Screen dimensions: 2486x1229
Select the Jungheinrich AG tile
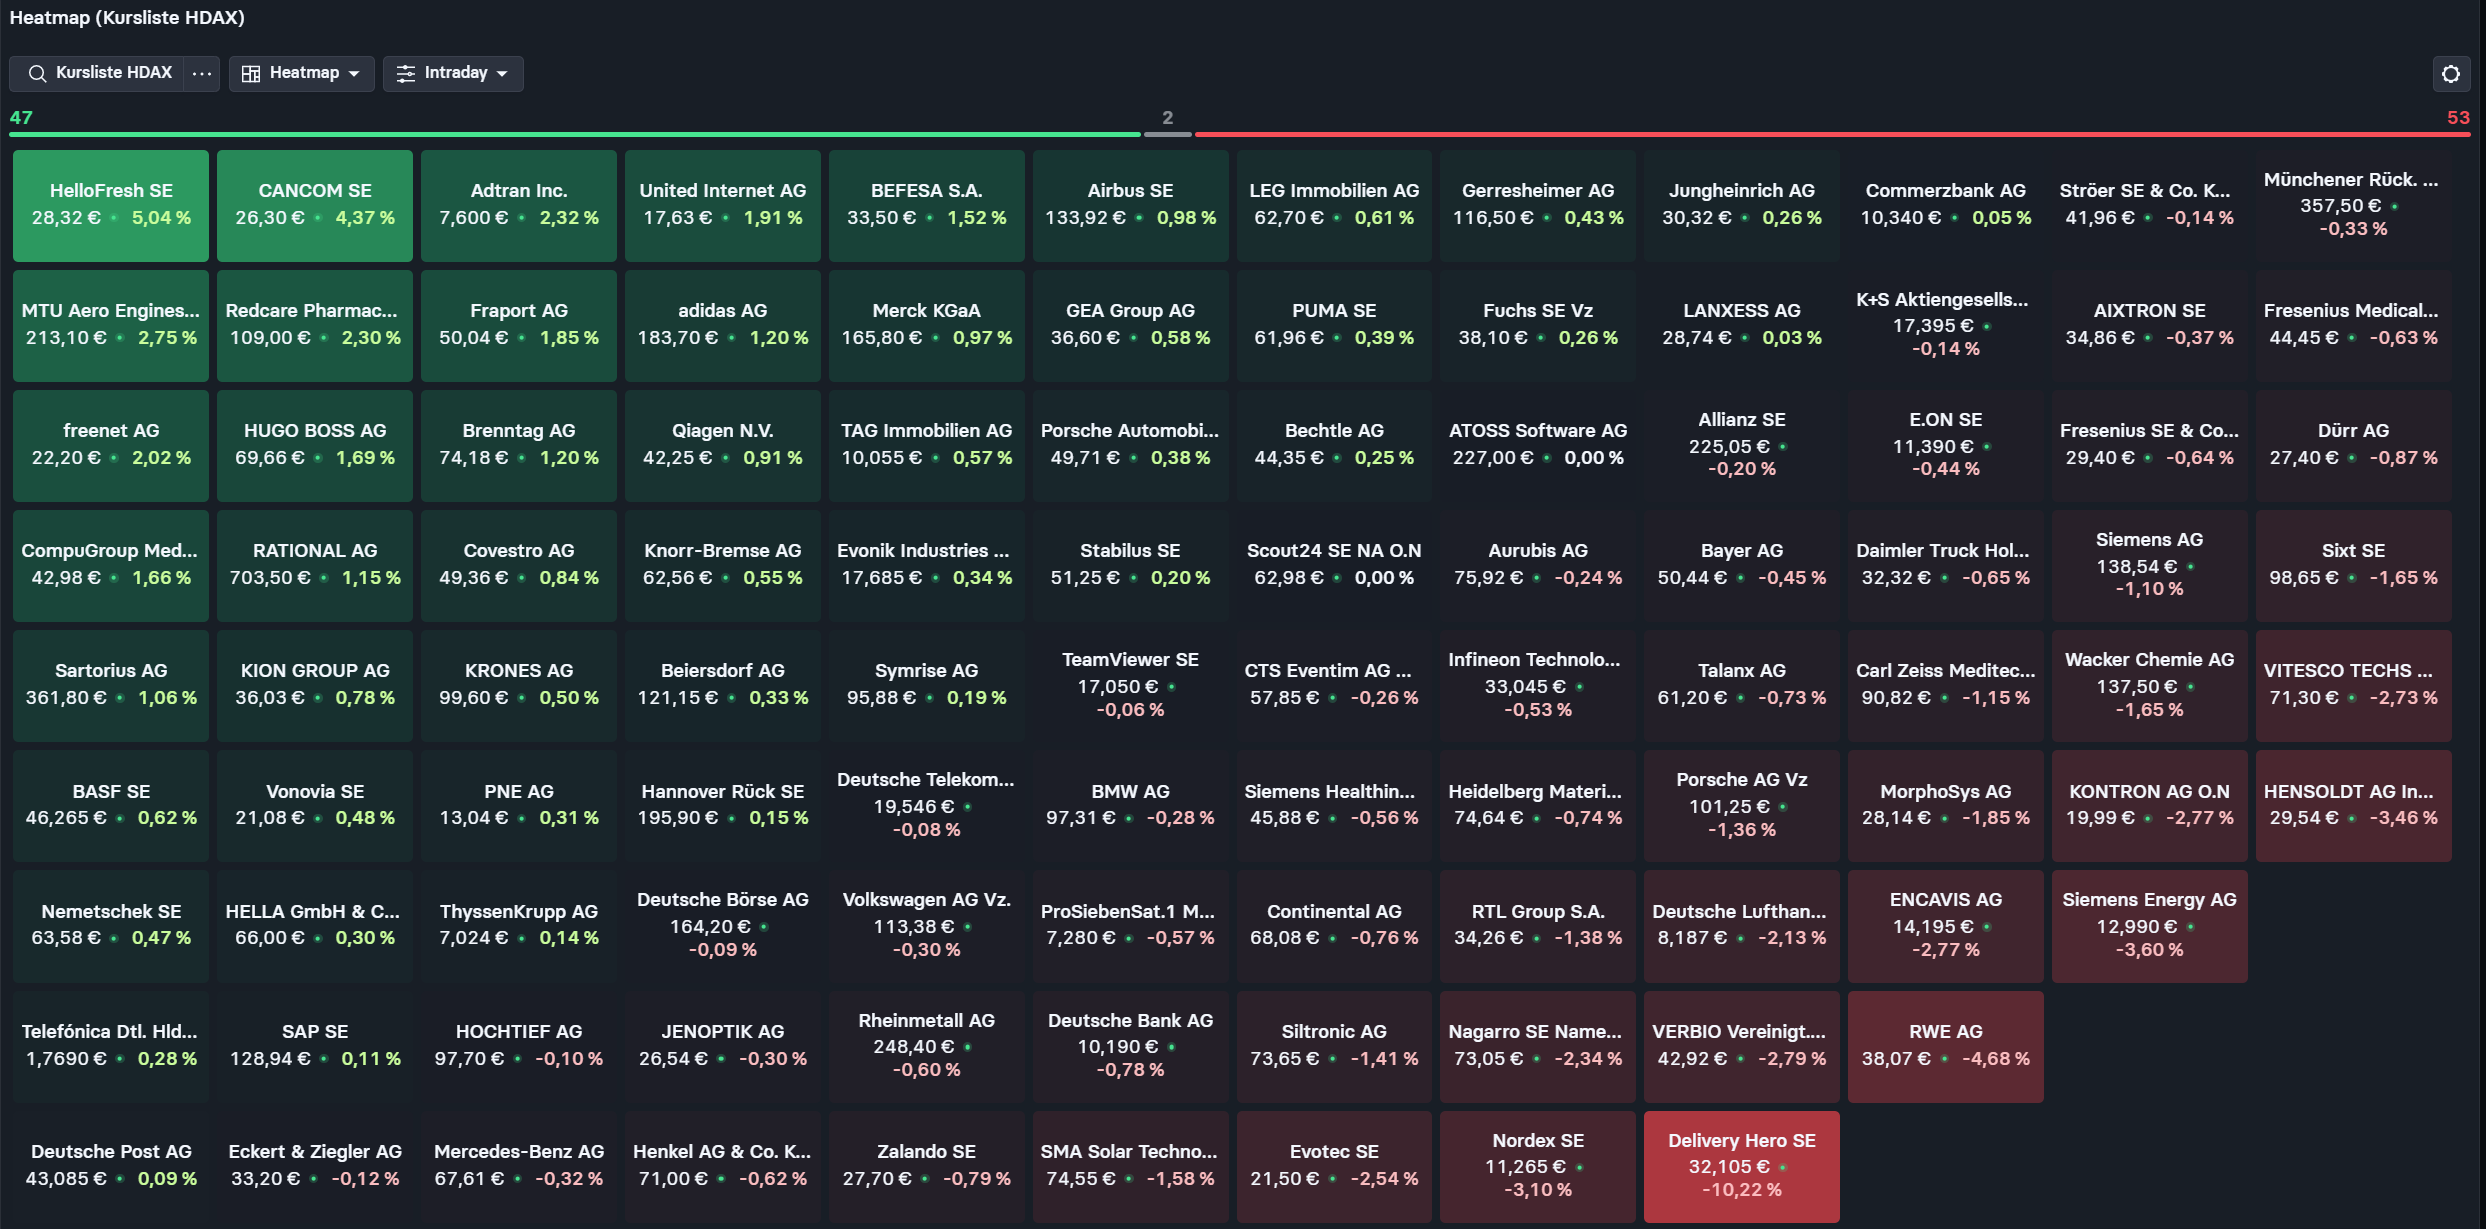pyautogui.click(x=1742, y=205)
